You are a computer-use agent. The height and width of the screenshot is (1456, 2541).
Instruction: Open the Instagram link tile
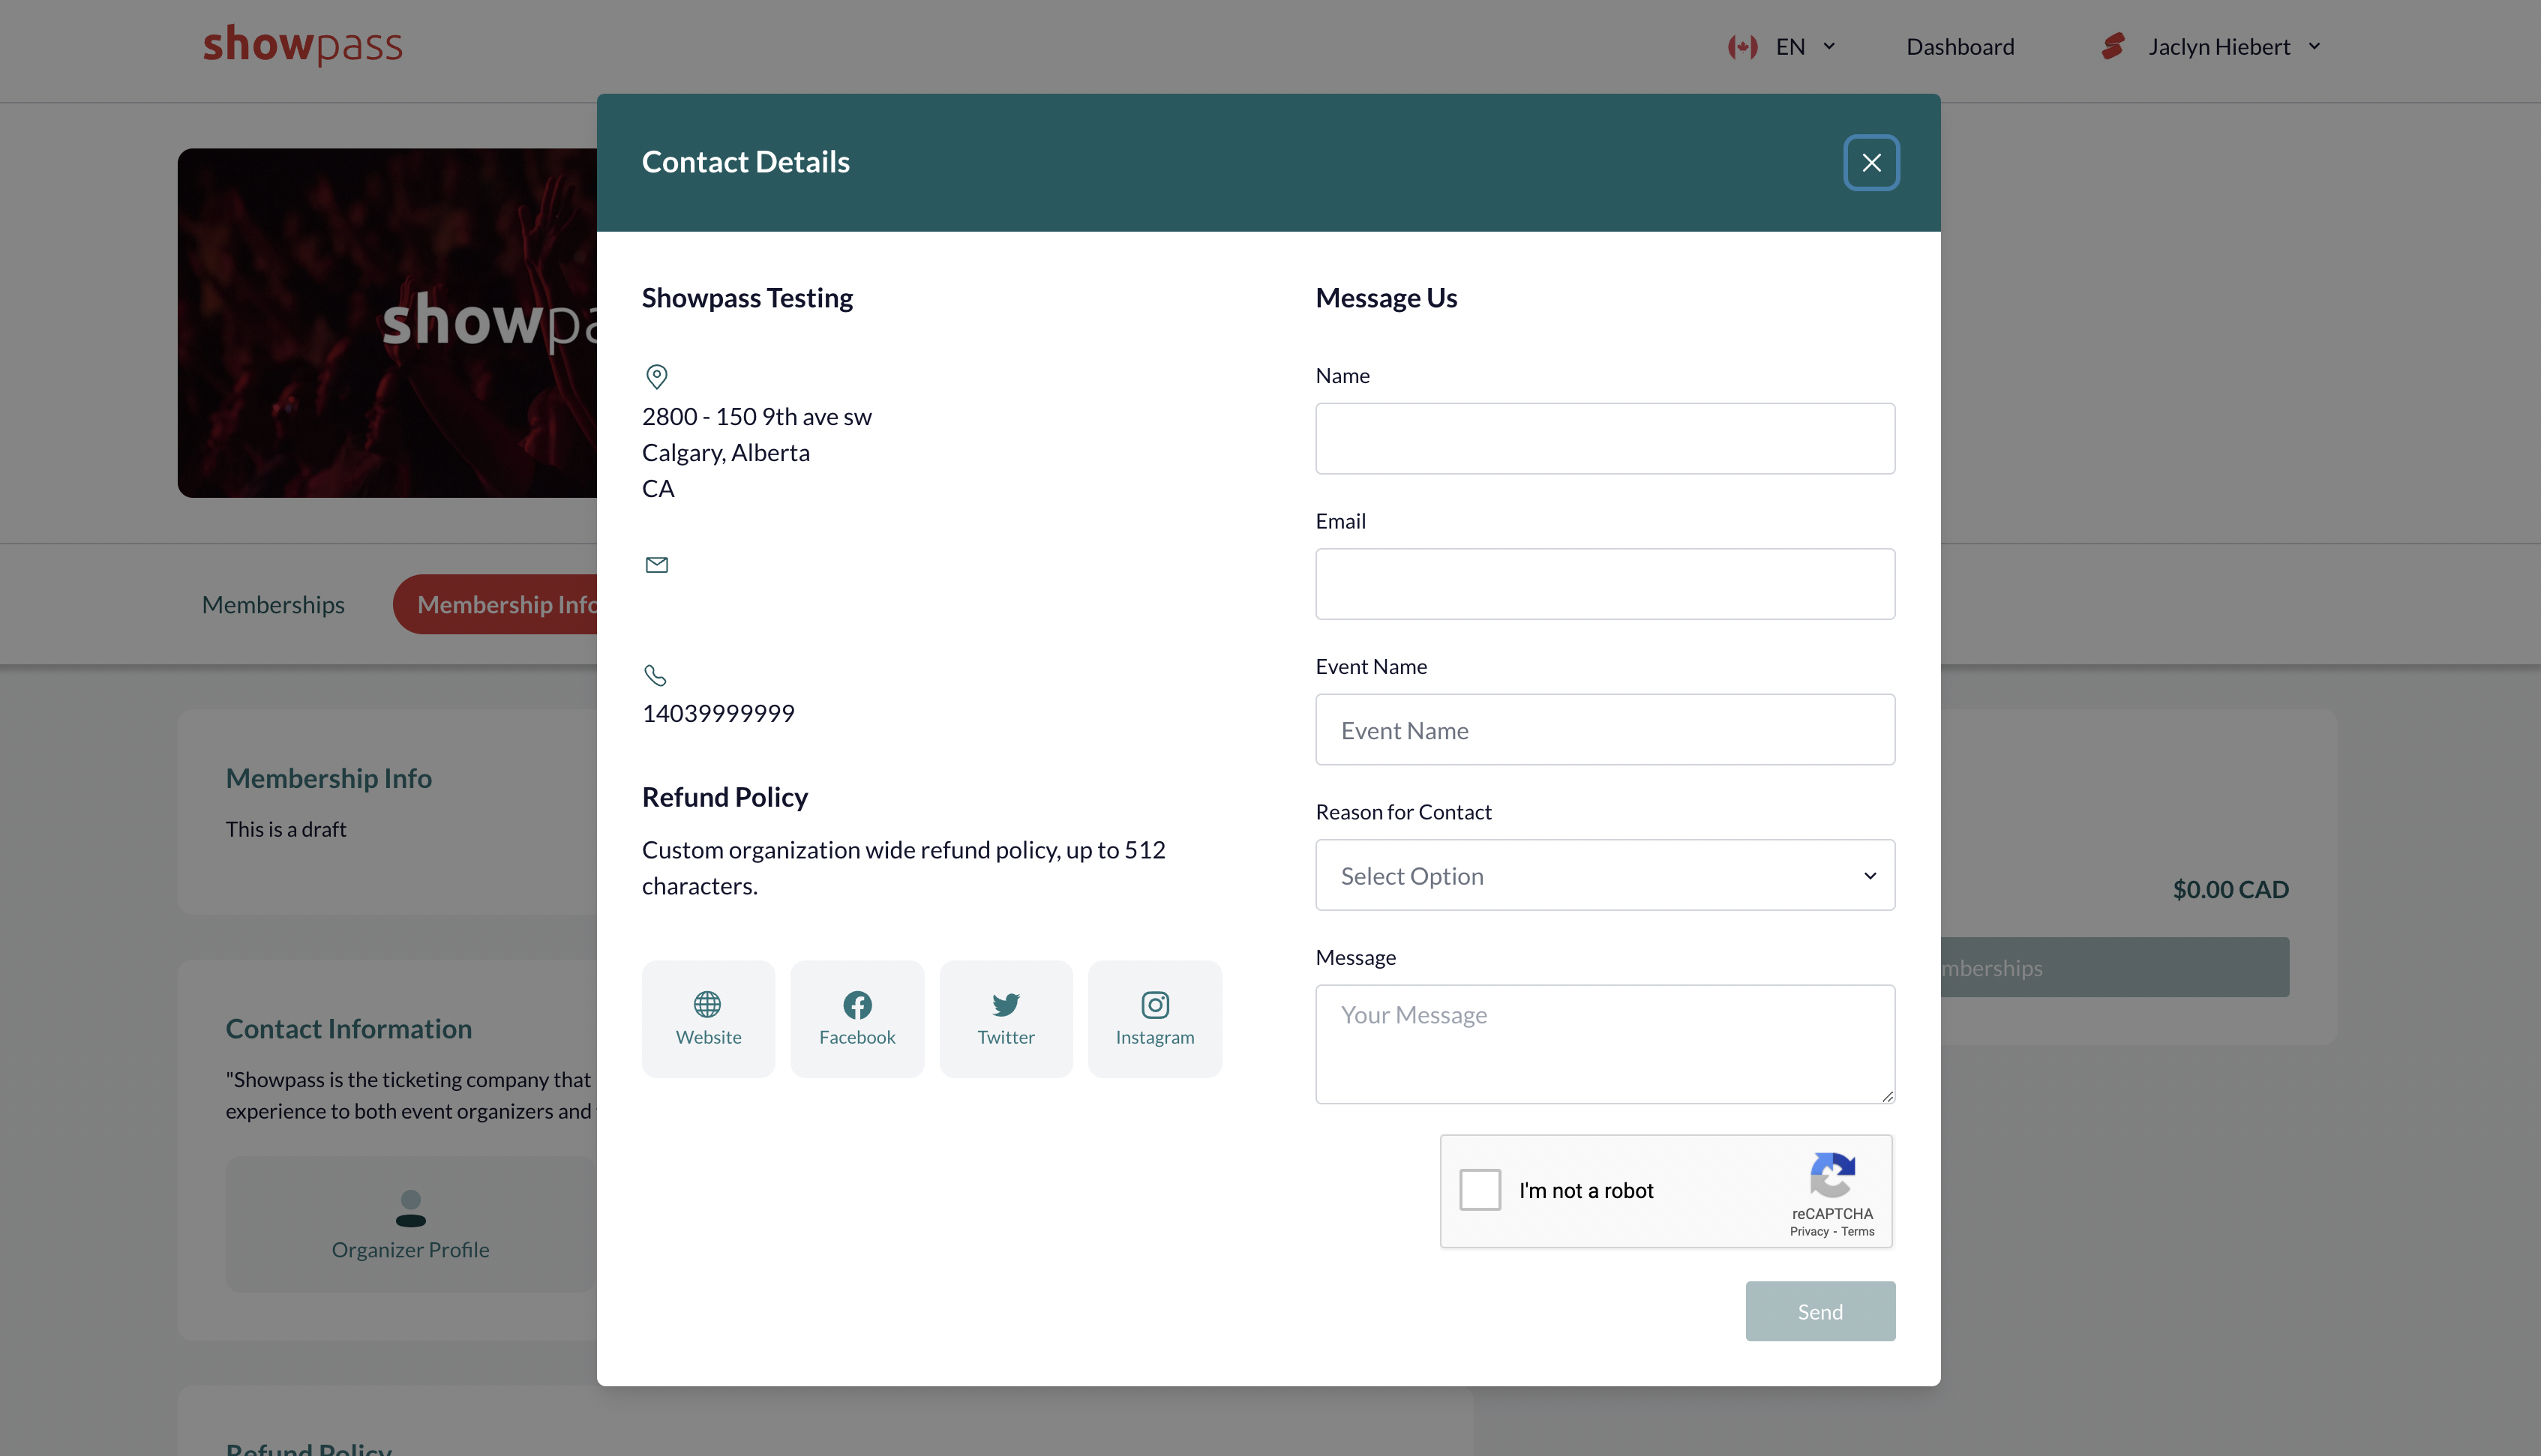pos(1155,1018)
